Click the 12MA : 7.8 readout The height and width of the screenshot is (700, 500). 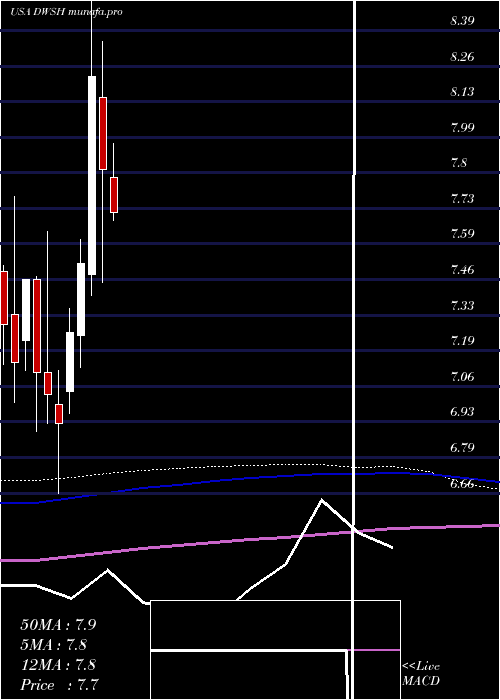click(x=58, y=665)
